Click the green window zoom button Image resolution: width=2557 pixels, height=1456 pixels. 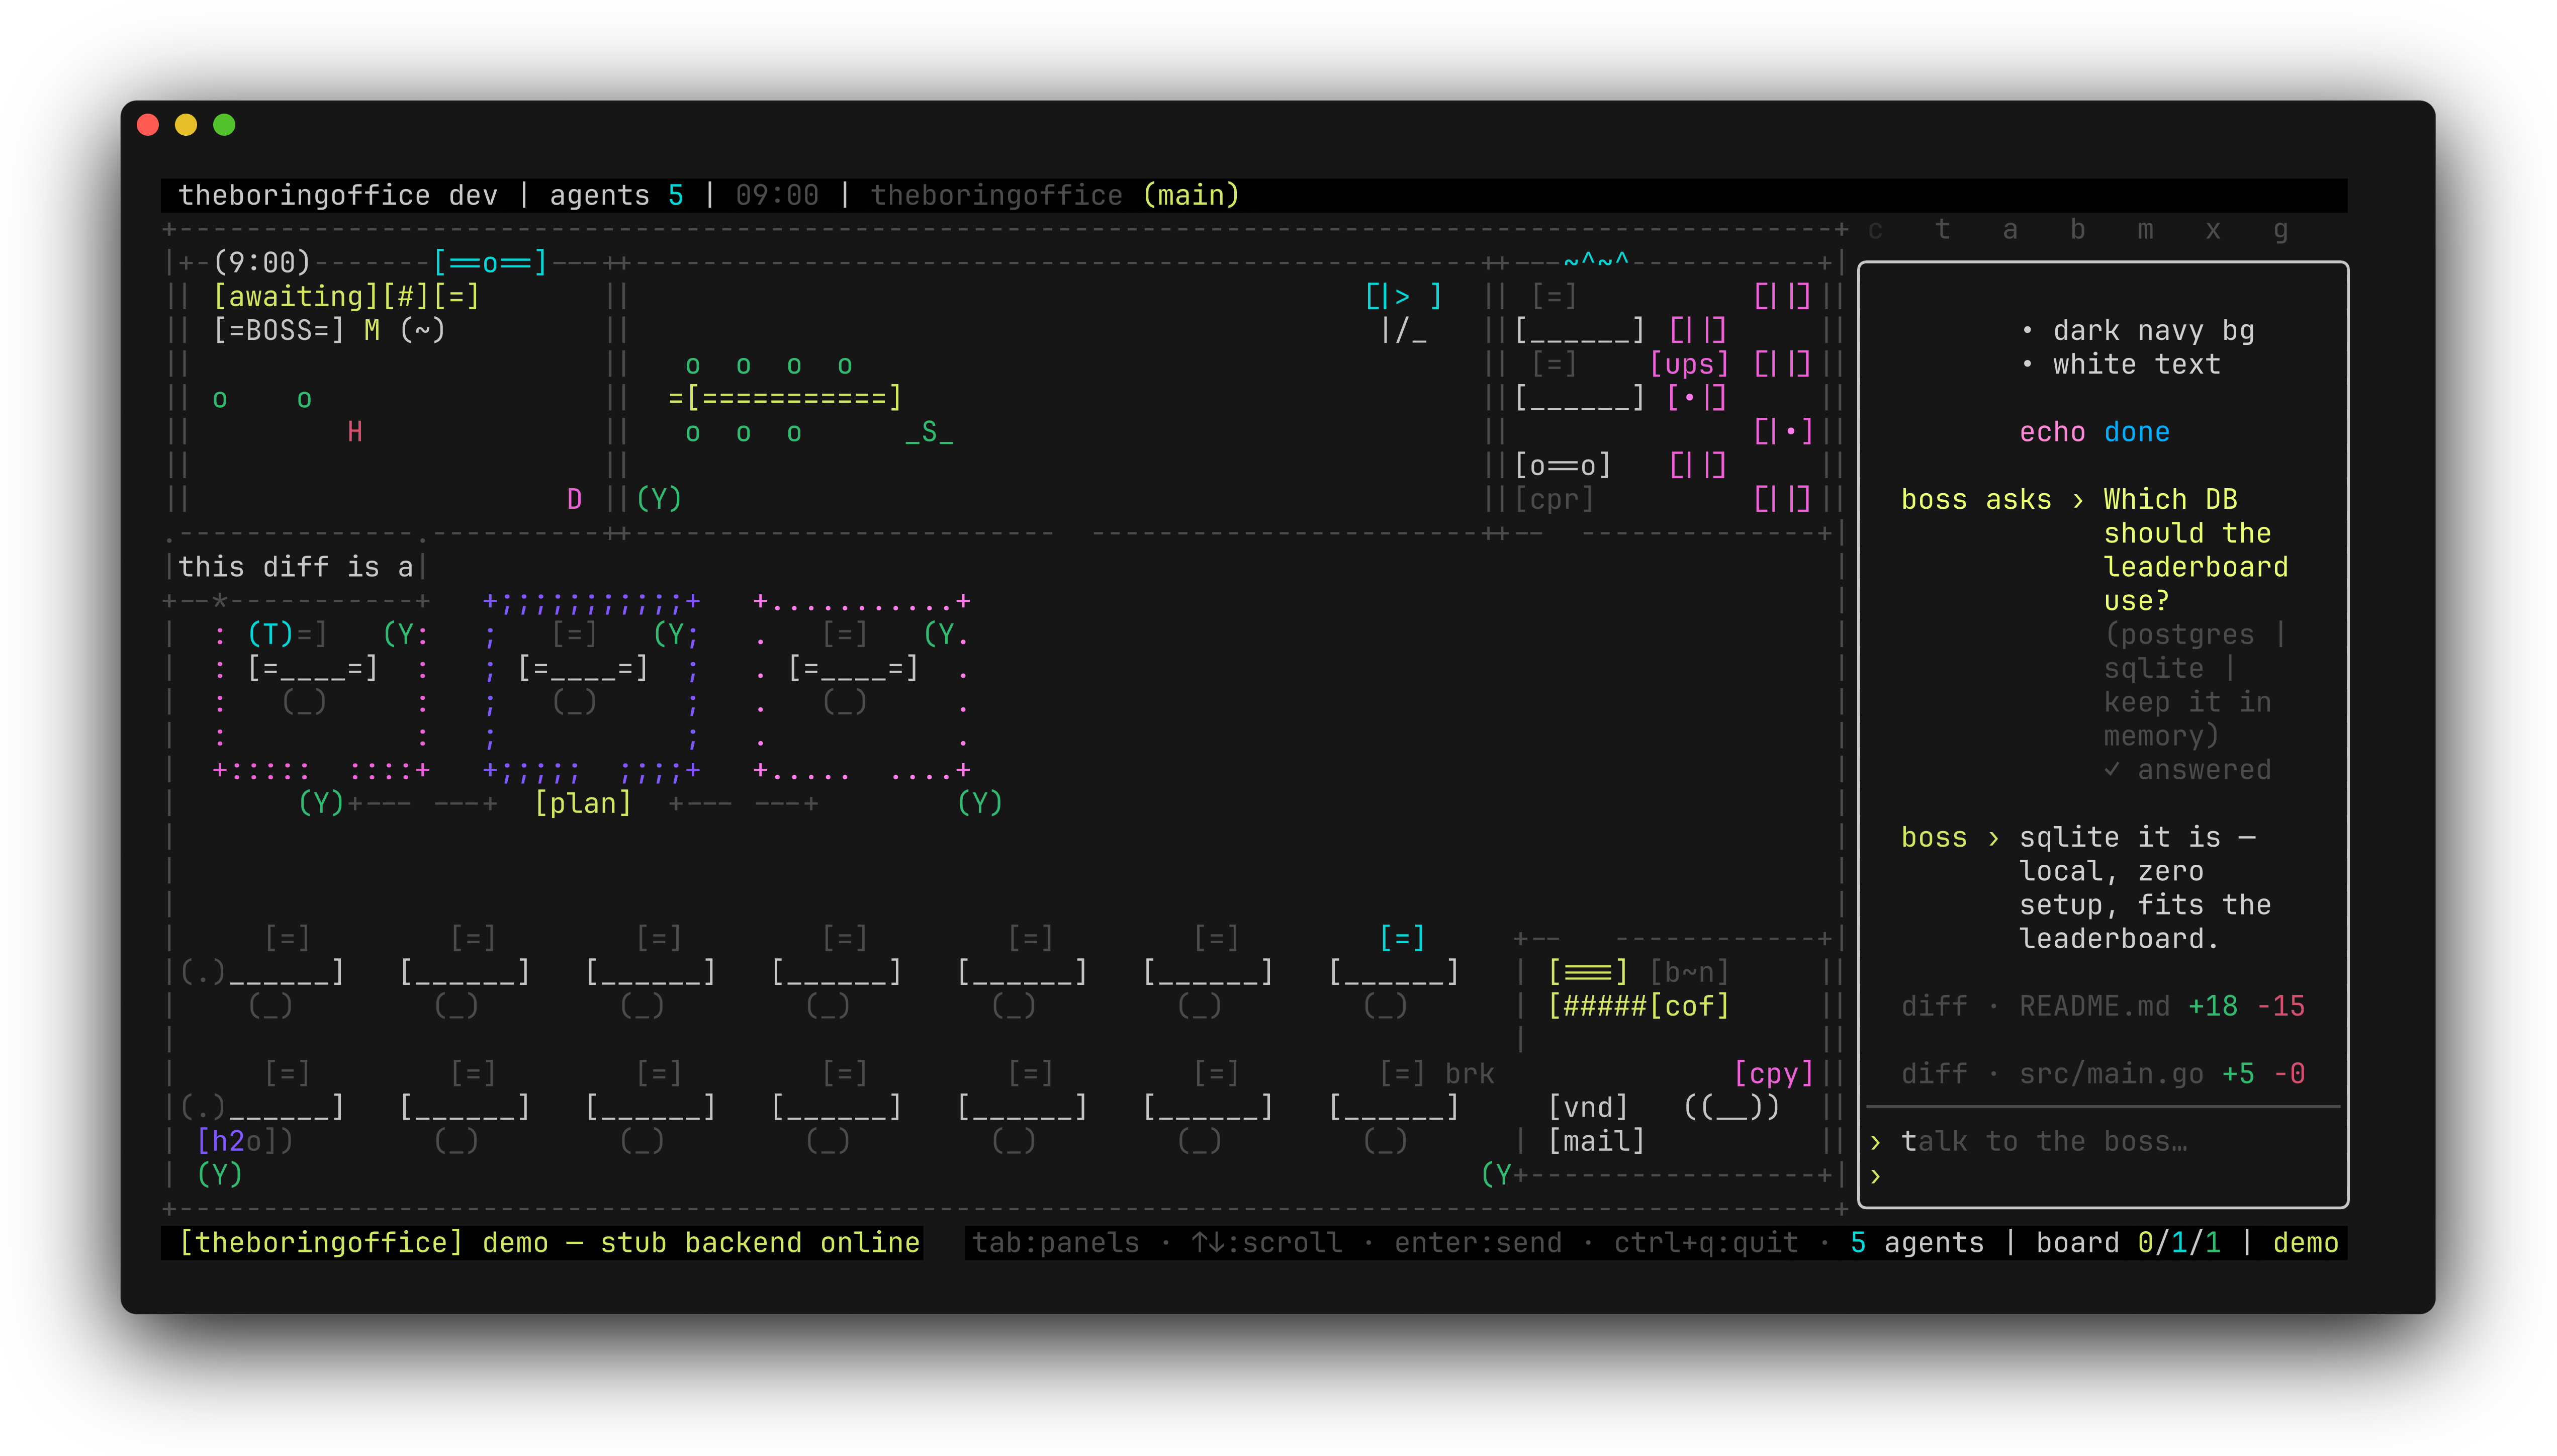pos(224,125)
